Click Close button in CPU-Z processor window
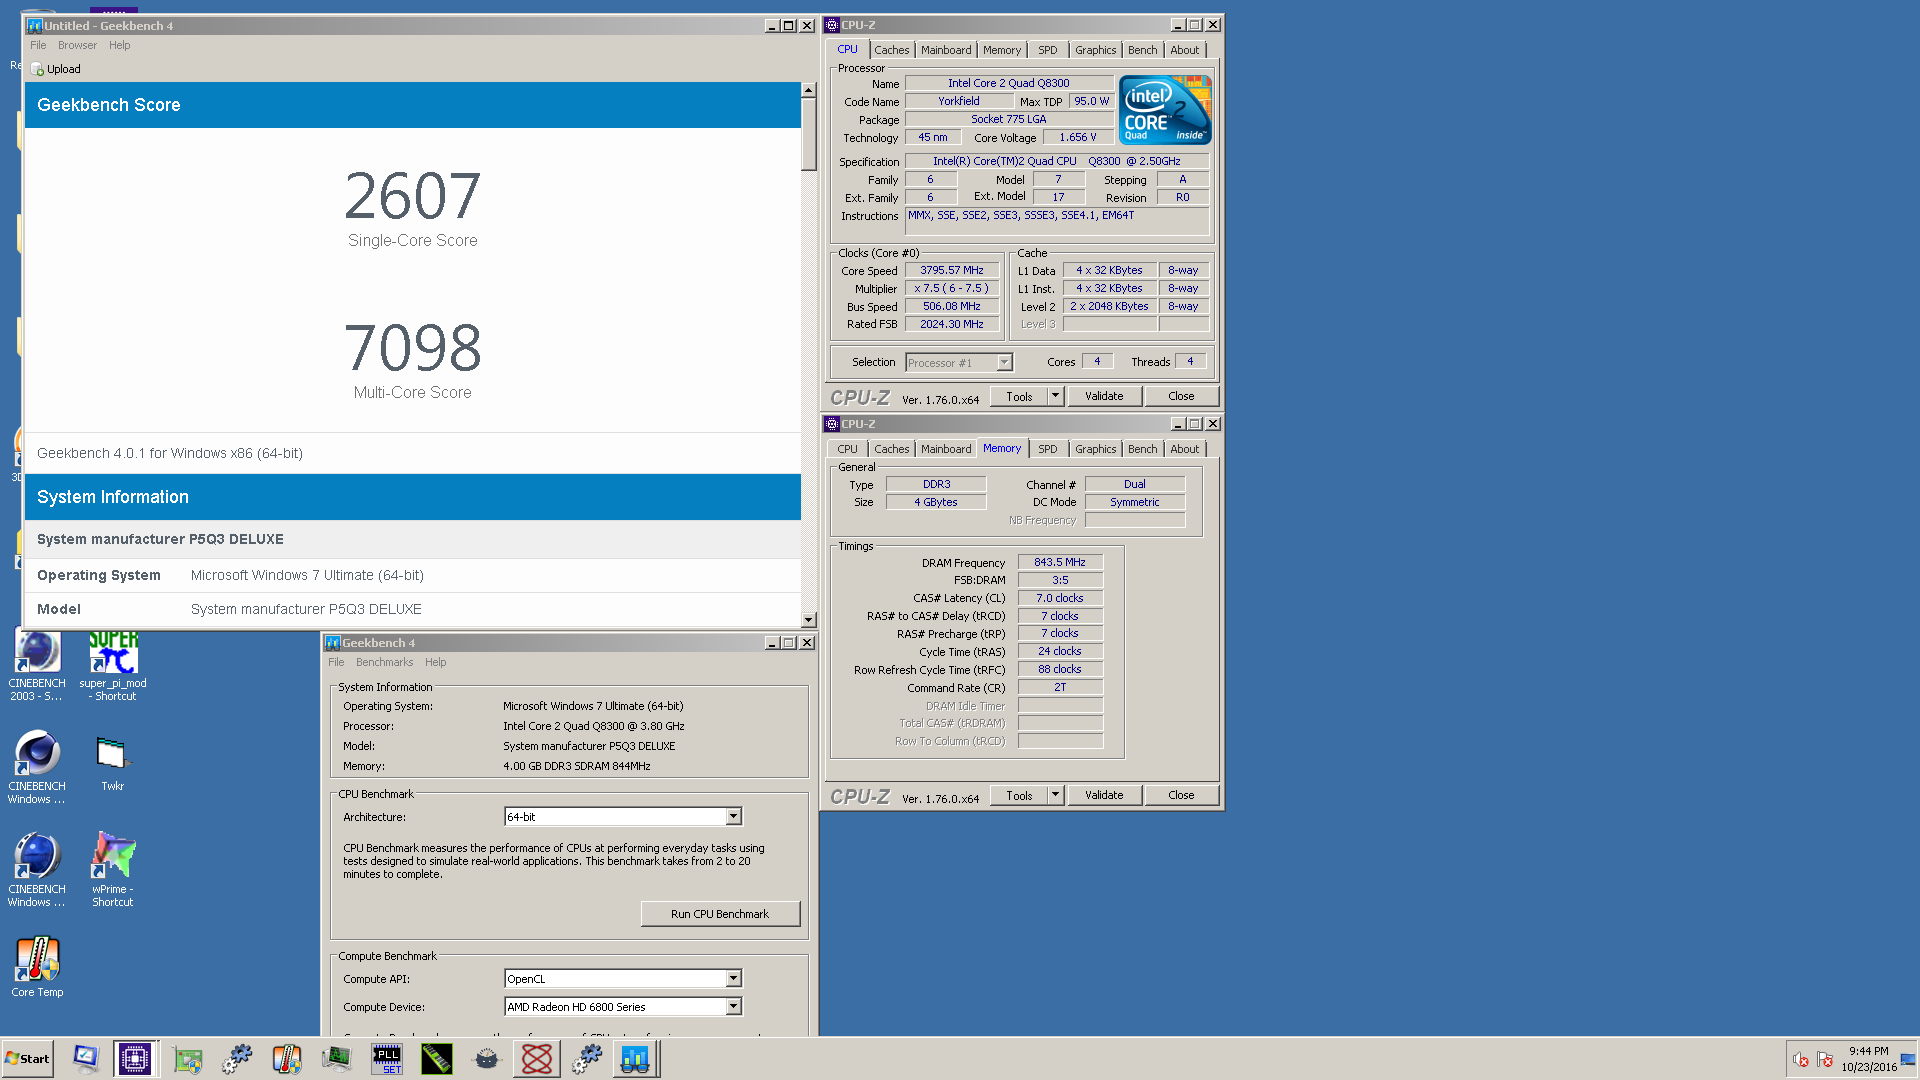Screen dimensions: 1920x1080 click(x=1181, y=396)
